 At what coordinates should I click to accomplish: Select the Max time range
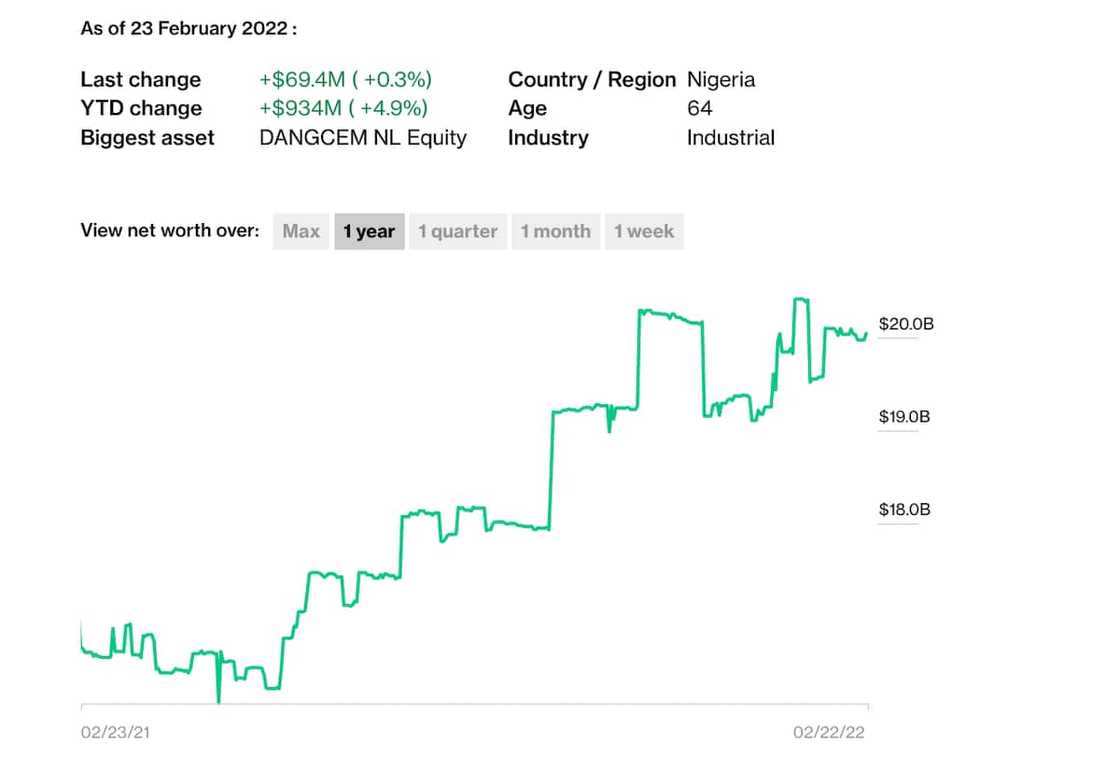tap(300, 231)
